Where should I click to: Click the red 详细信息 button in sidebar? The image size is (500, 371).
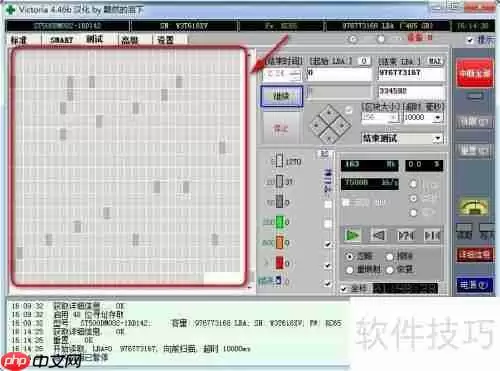[x=475, y=255]
